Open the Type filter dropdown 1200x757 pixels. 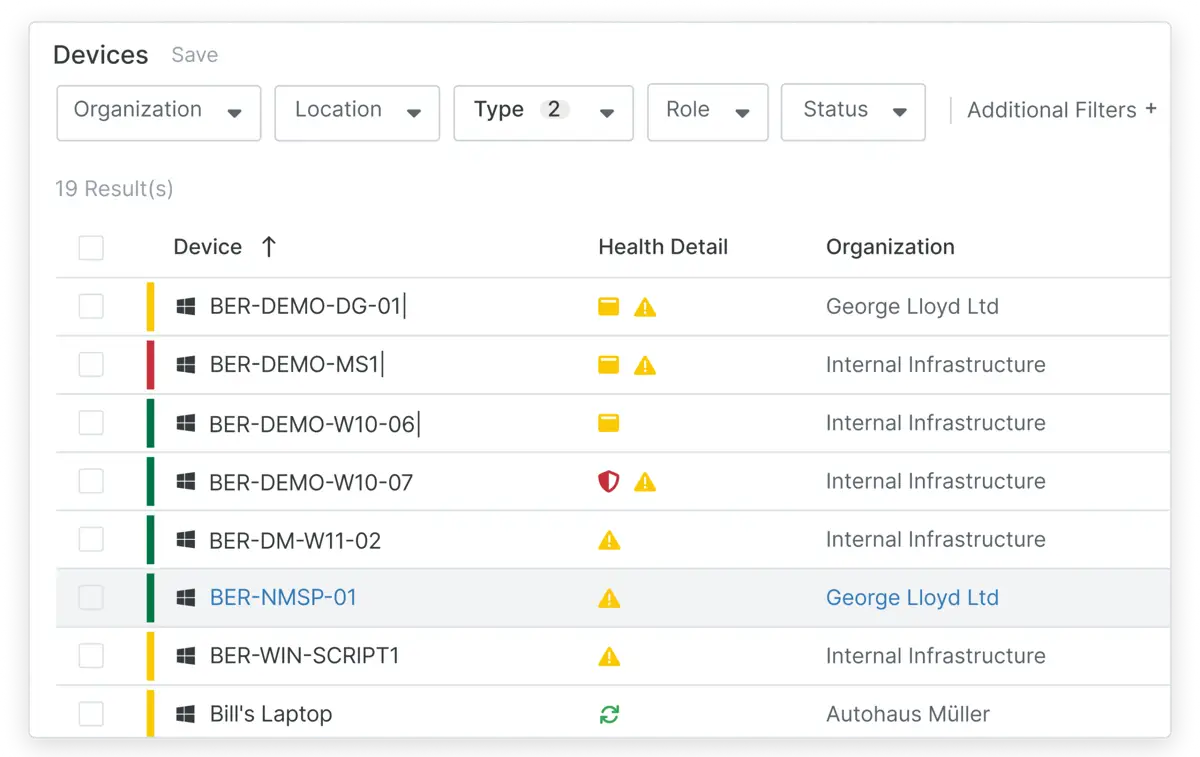[x=543, y=112]
